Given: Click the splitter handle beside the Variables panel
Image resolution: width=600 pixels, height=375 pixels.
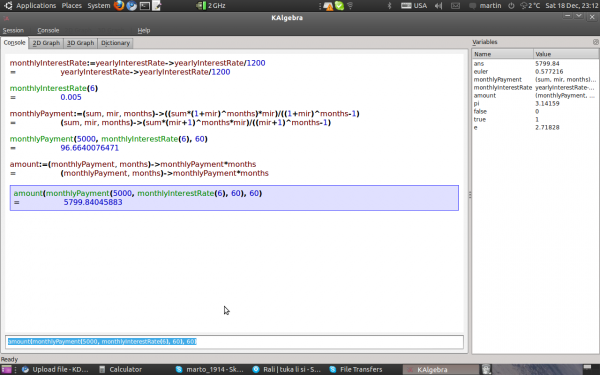Looking at the screenshot, I should [x=470, y=195].
